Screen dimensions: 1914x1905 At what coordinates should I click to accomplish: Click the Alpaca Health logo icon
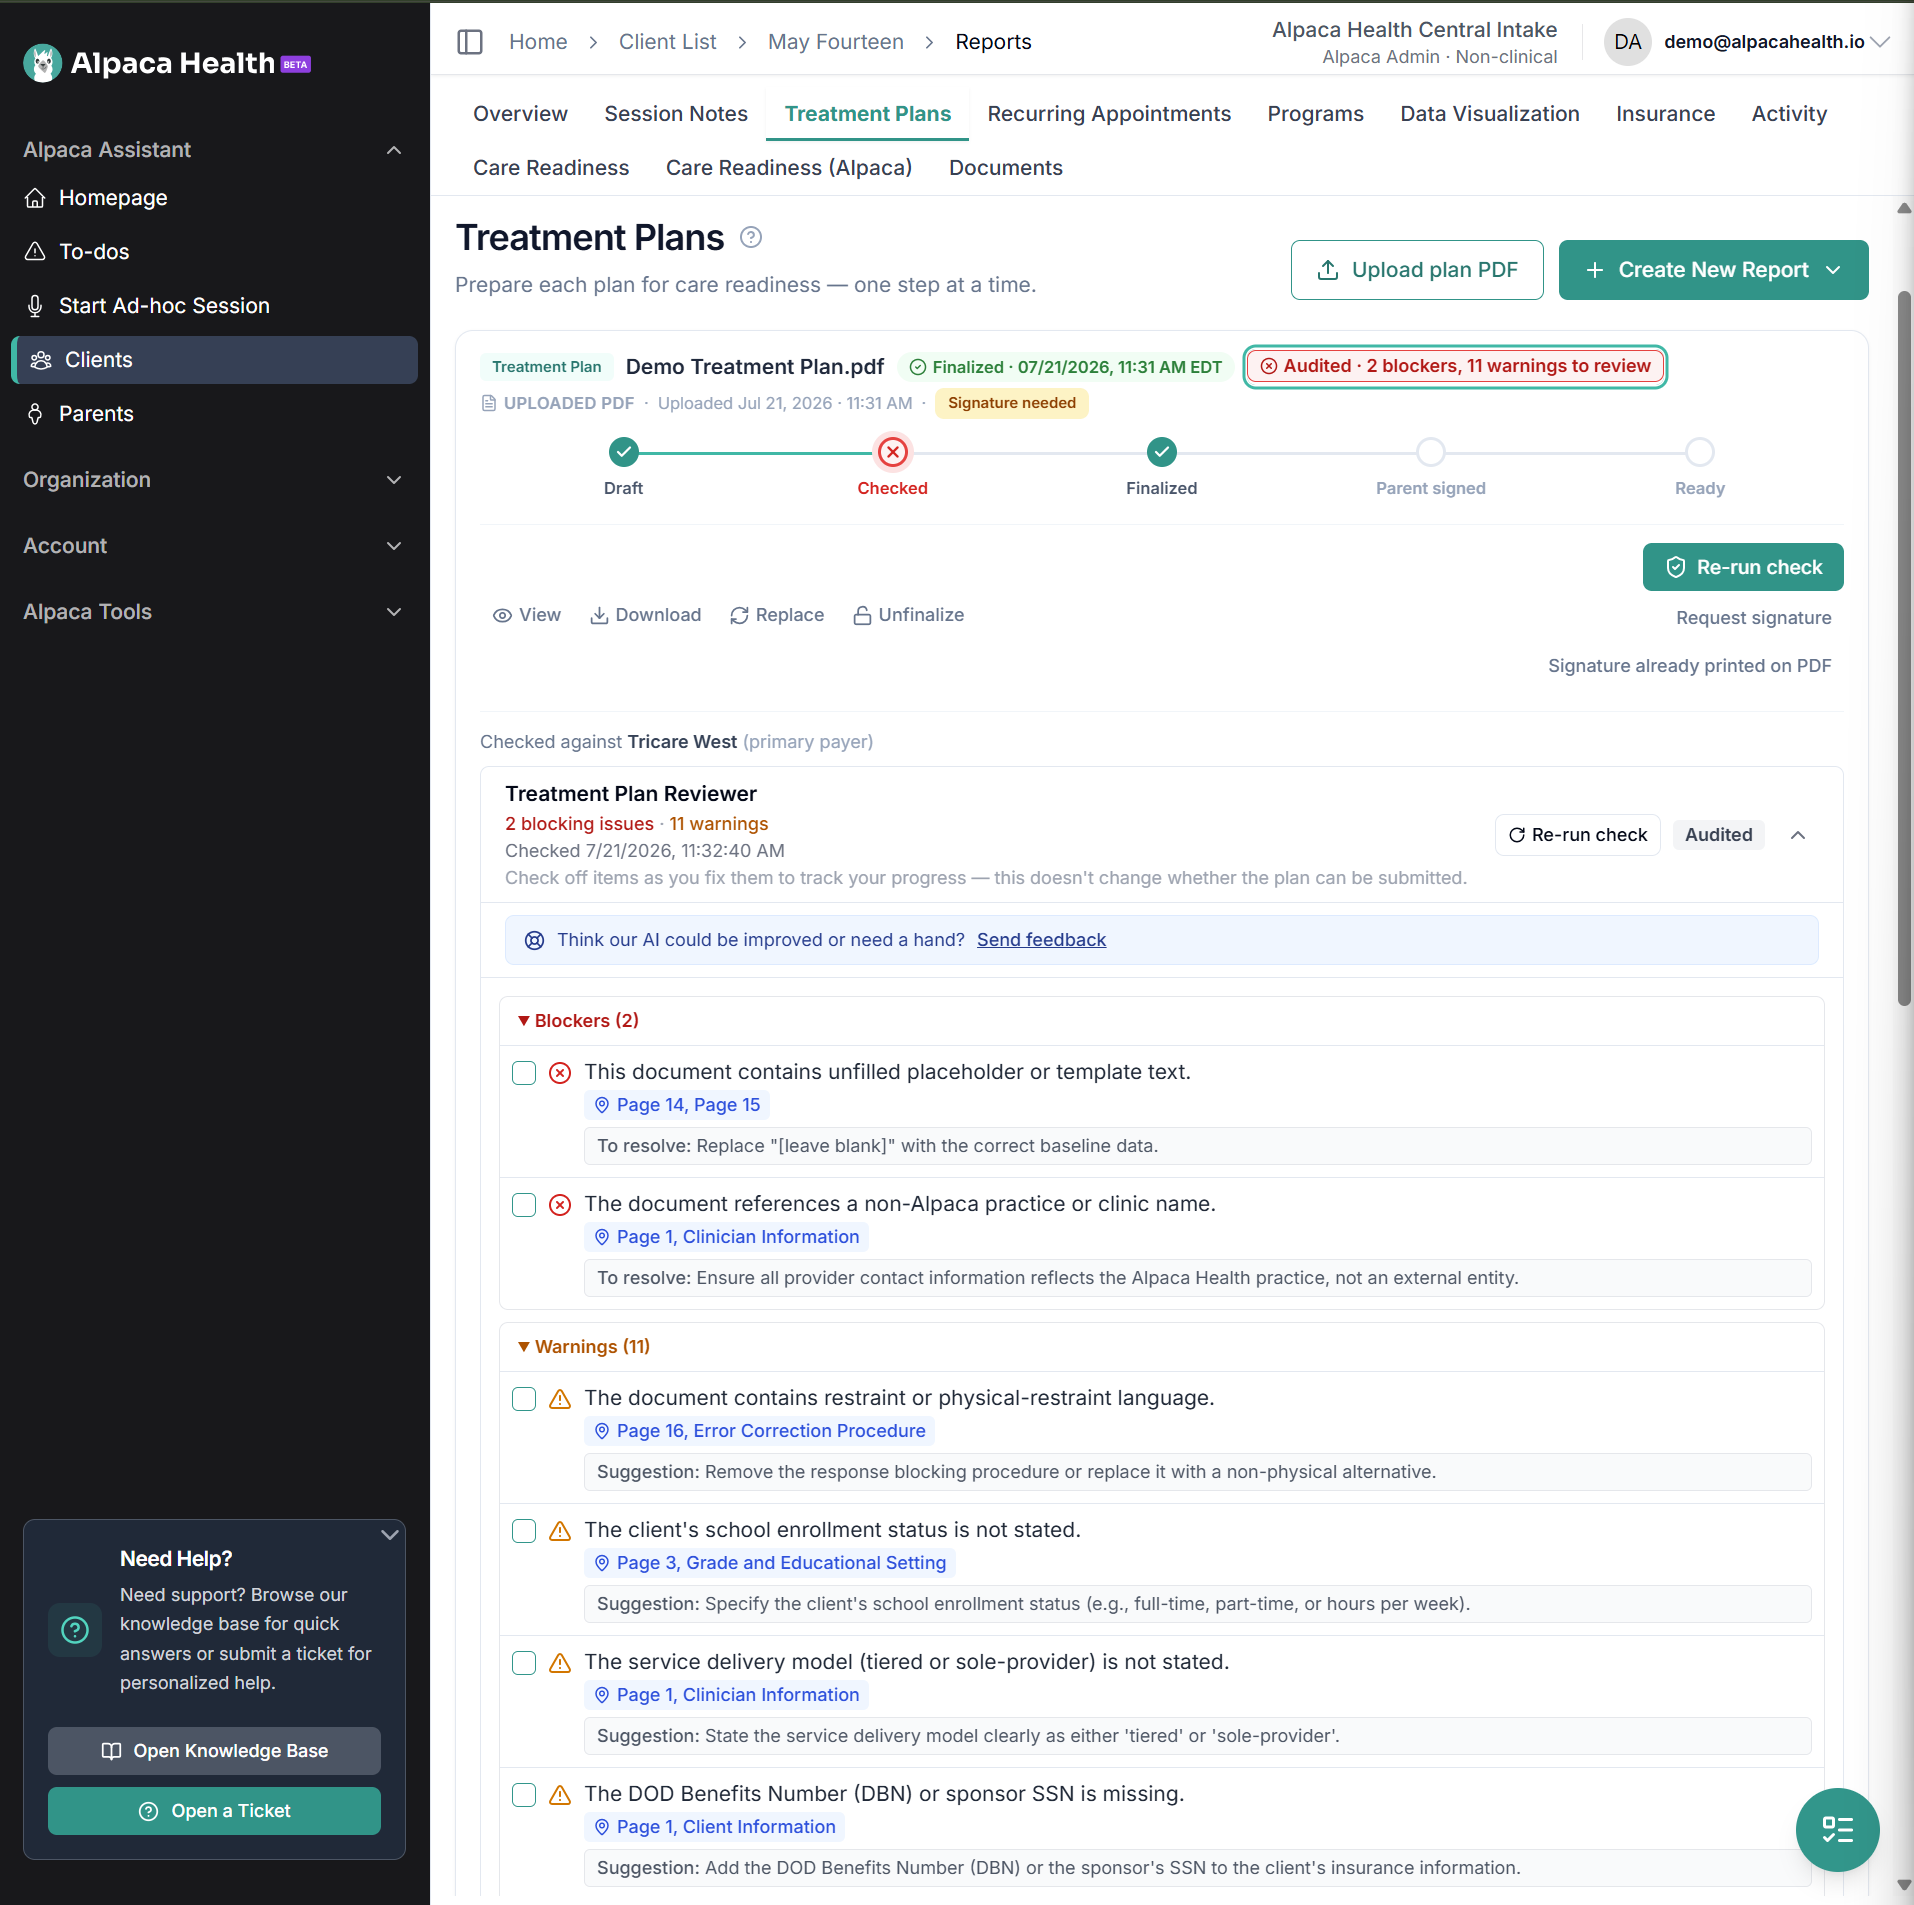click(42, 63)
